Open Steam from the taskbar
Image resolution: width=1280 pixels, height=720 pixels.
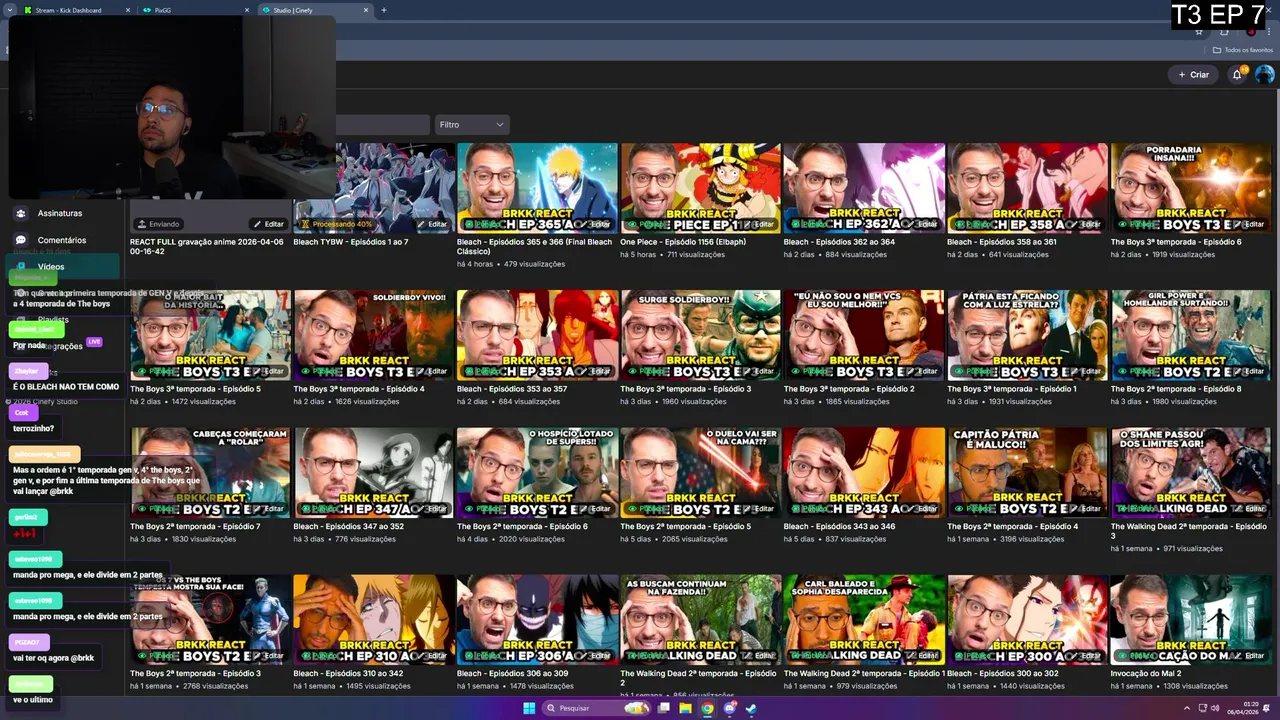pyautogui.click(x=752, y=708)
